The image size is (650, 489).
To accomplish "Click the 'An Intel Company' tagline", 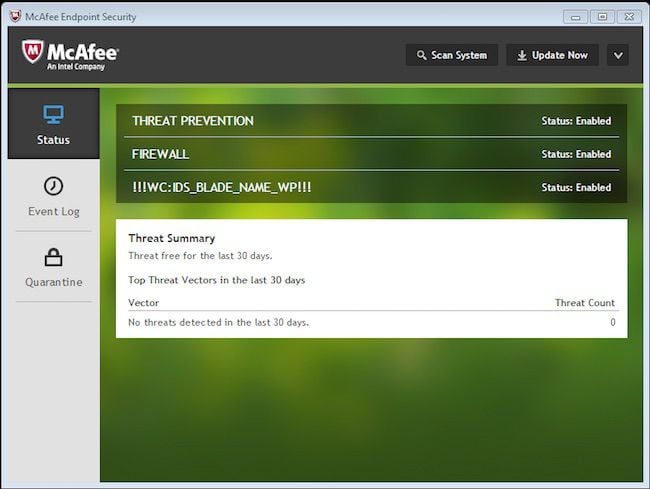I will click(x=76, y=67).
